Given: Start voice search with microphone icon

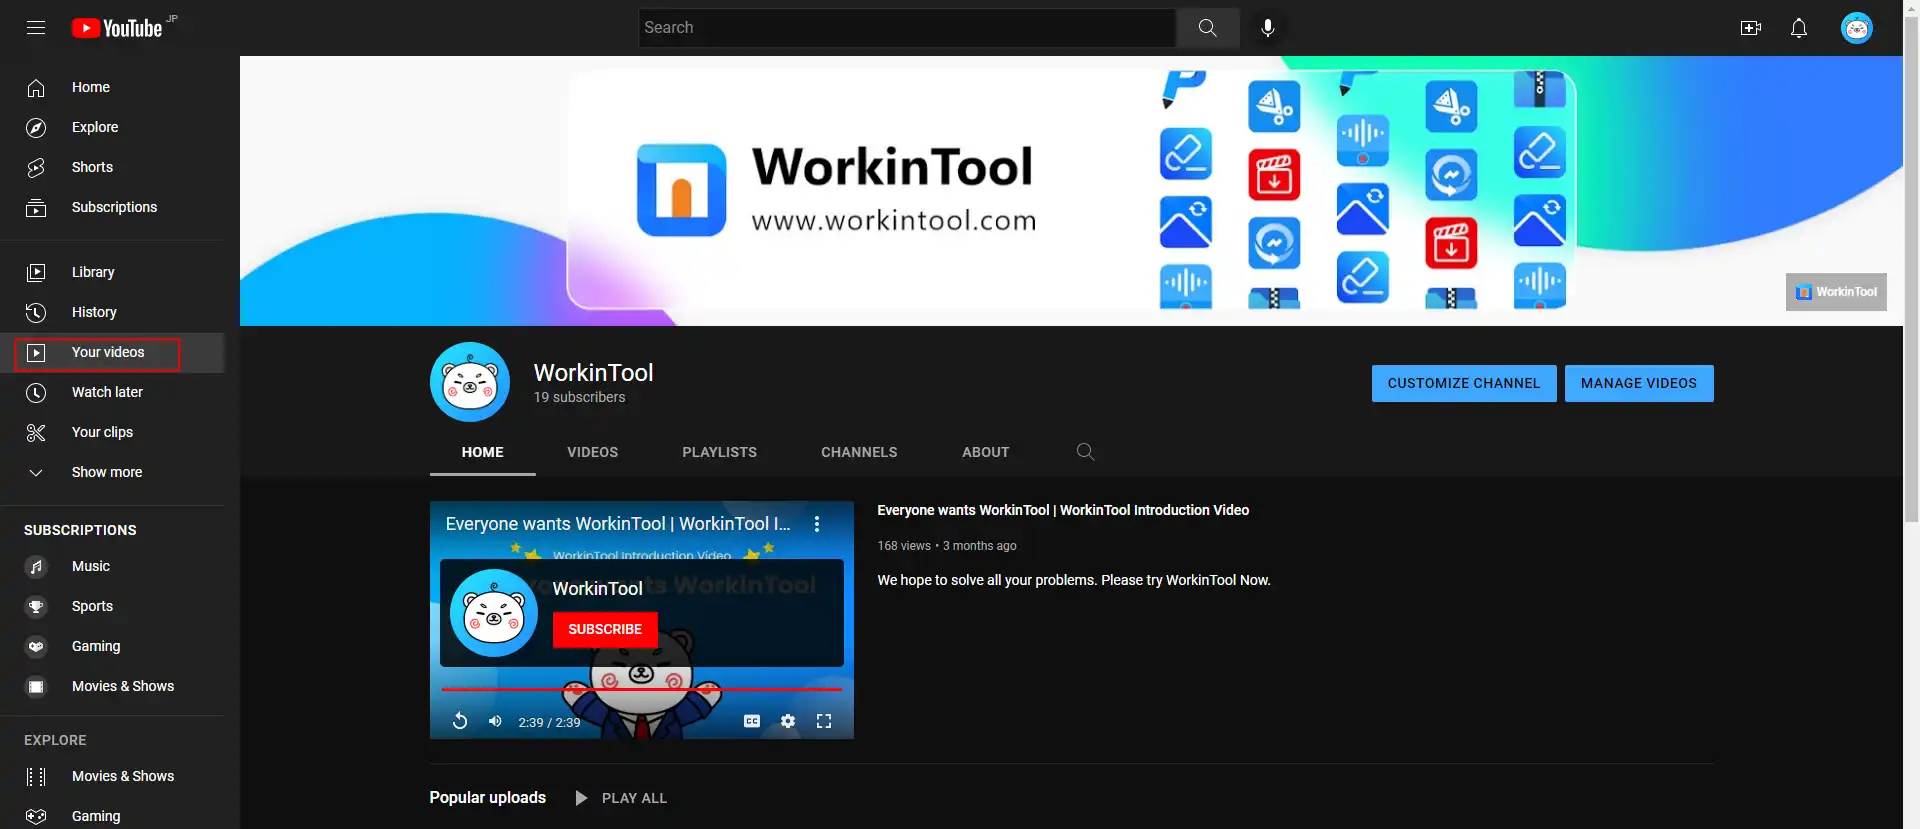Looking at the screenshot, I should point(1268,28).
